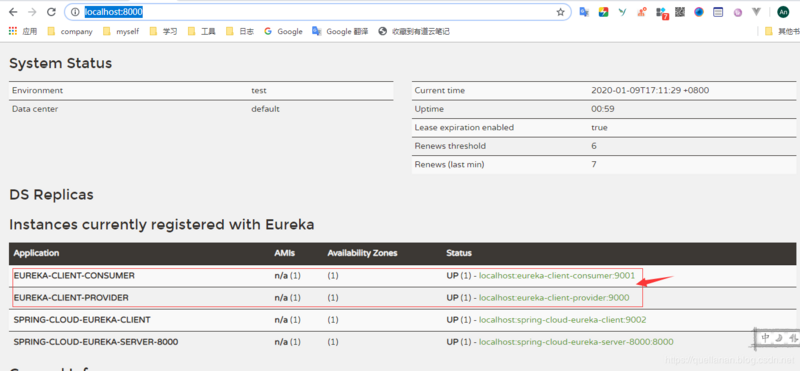Open the Google 翻译 bookmark
800x371 pixels.
point(340,32)
